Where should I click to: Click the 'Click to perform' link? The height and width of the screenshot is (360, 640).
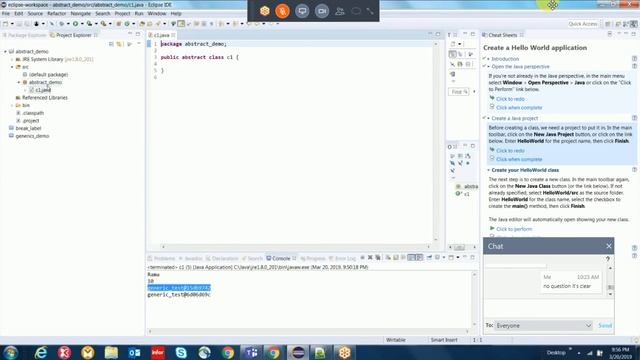[514, 229]
